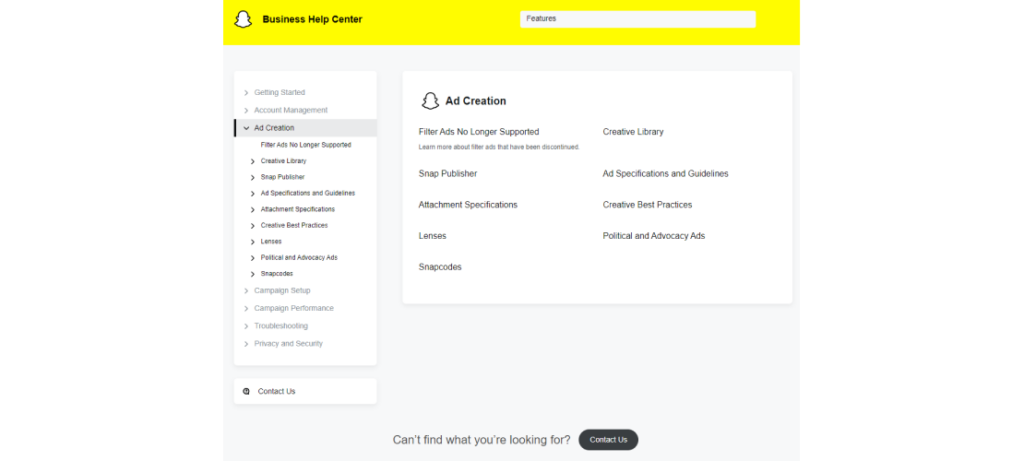
Task: Open Political and Advocacy Ads main link
Action: click(x=654, y=236)
